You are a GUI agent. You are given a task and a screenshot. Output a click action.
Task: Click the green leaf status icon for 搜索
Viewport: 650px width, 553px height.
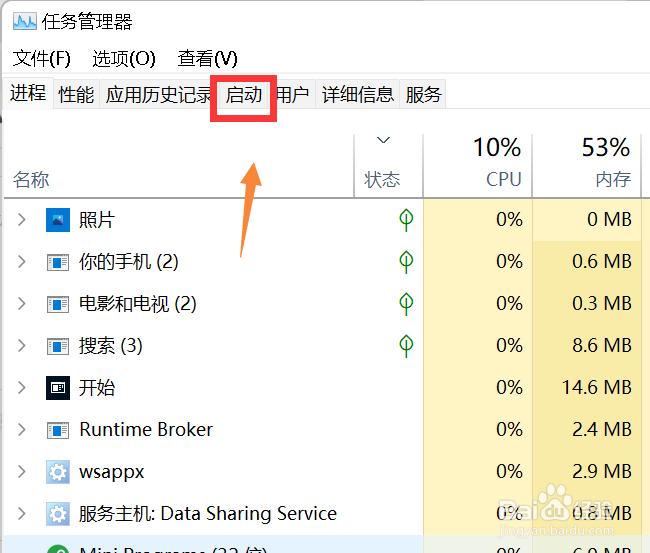pos(406,346)
